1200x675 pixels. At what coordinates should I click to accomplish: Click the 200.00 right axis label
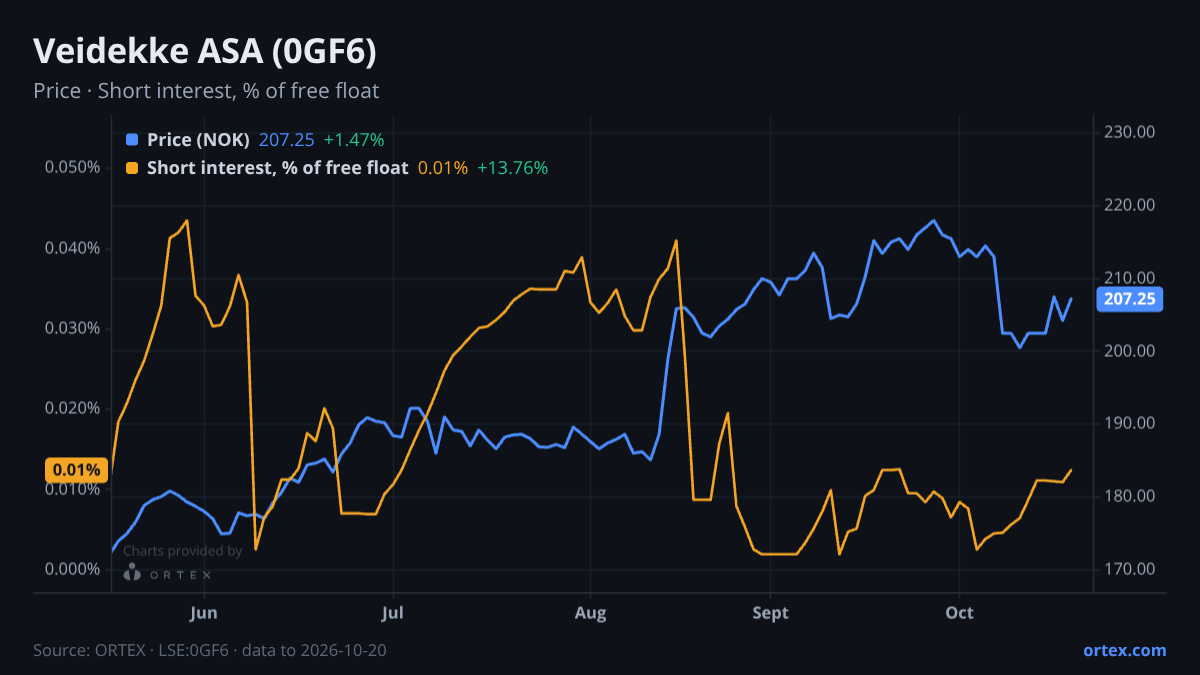(1131, 351)
